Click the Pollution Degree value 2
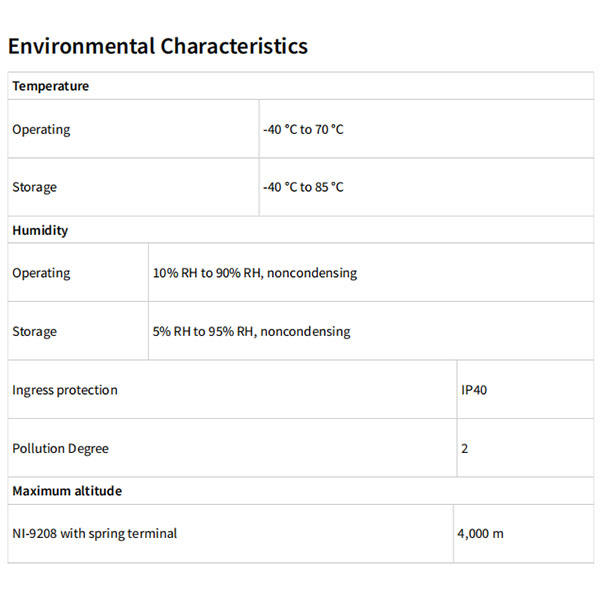Viewport: 600px width, 600px height. coord(465,448)
